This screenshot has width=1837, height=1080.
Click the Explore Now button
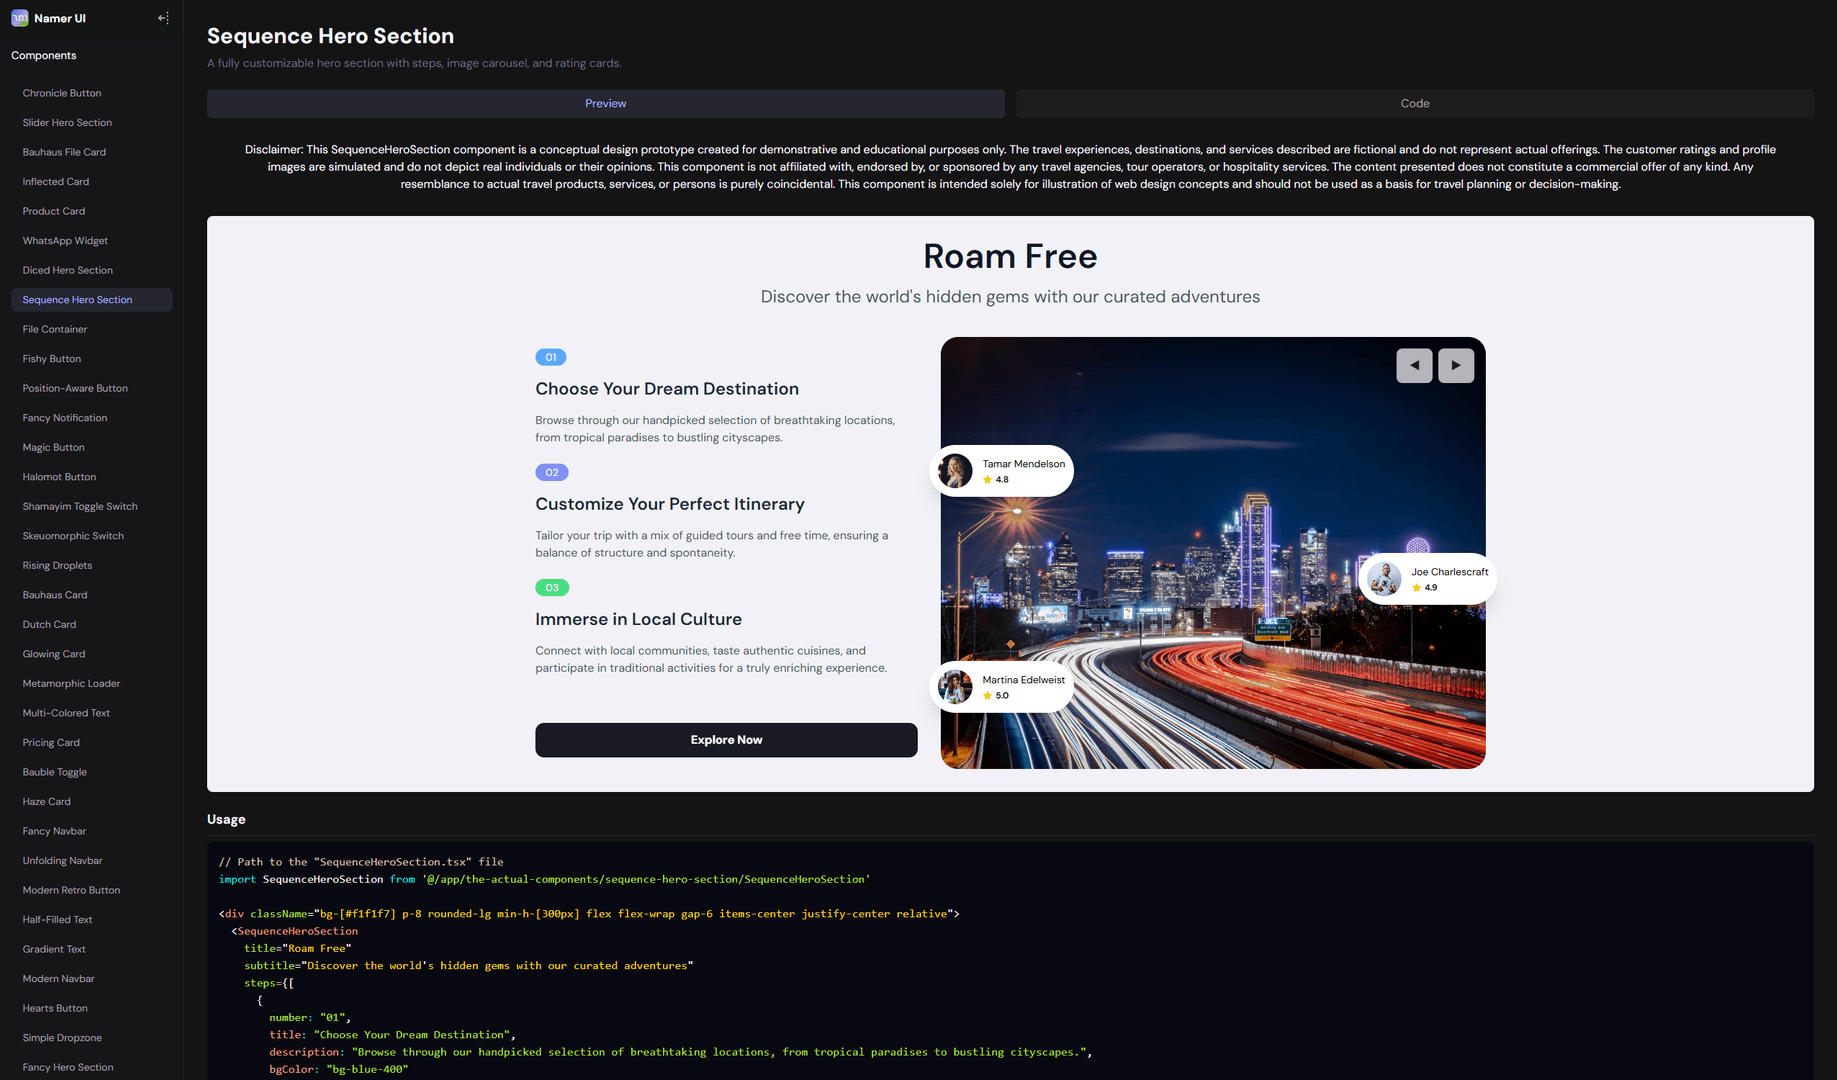(726, 740)
